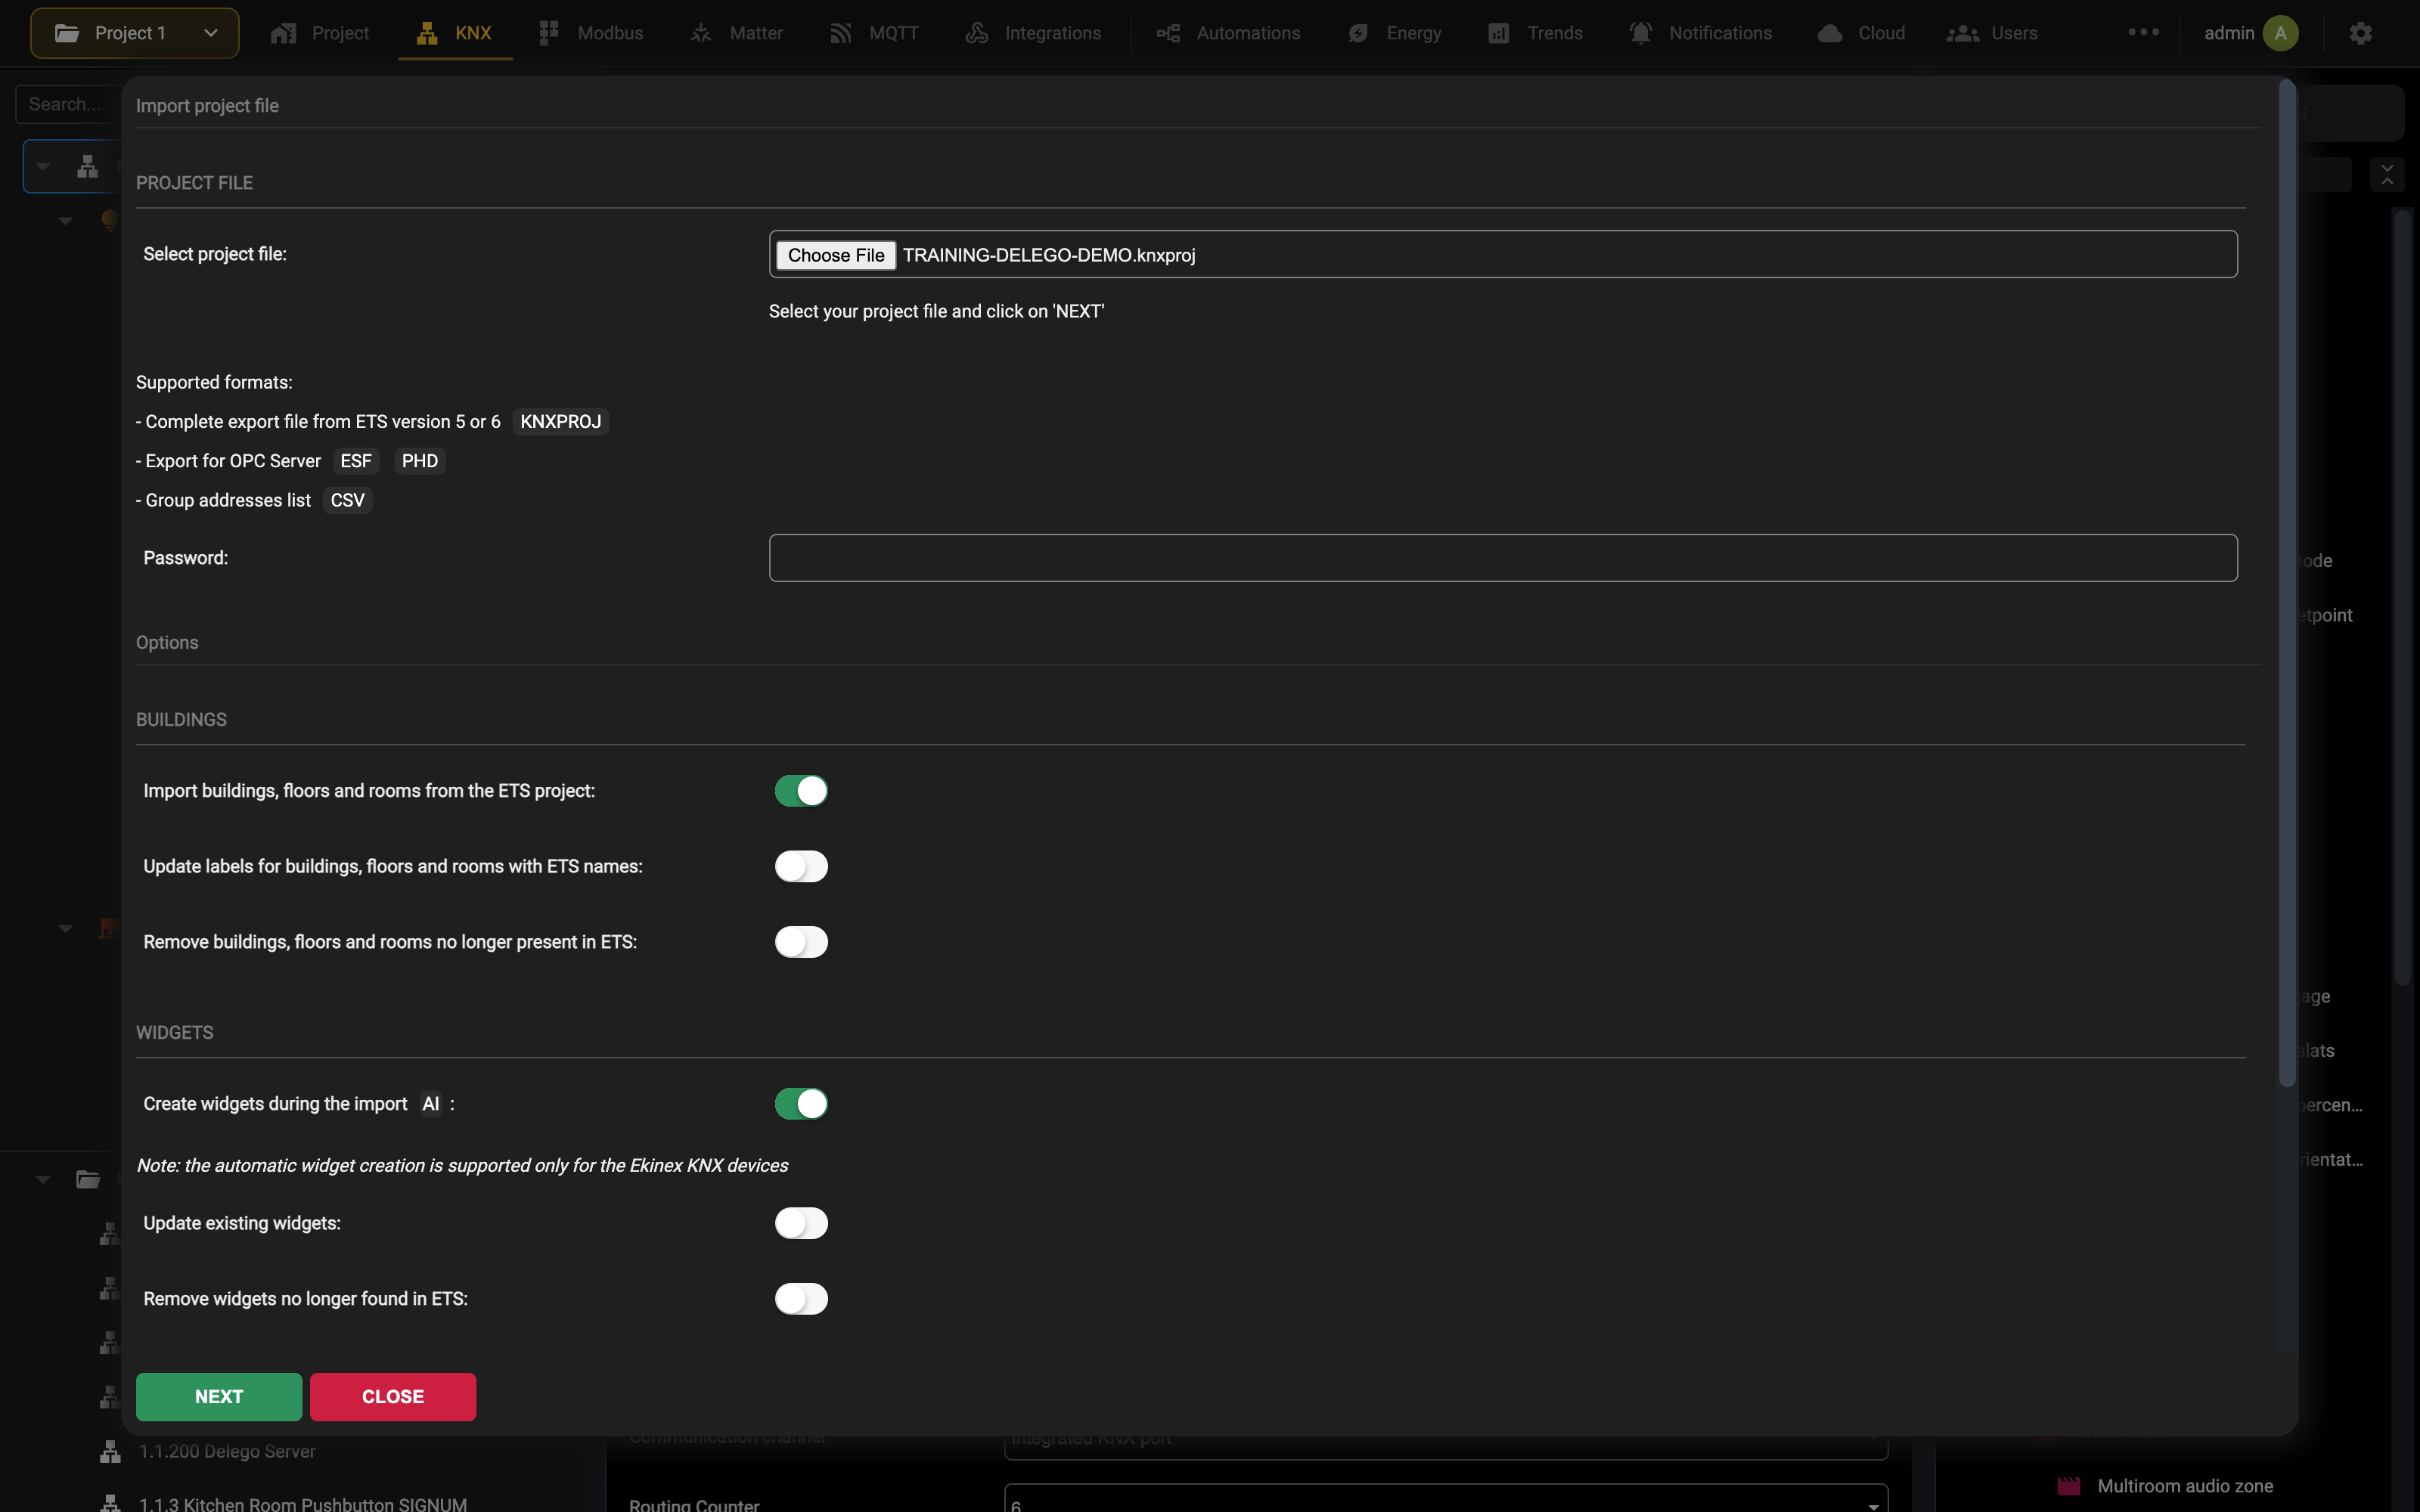Viewport: 2420px width, 1512px height.
Task: Select 1.1.3 Kitchen Room Pushbutton SIGNUM
Action: pyautogui.click(x=302, y=1503)
